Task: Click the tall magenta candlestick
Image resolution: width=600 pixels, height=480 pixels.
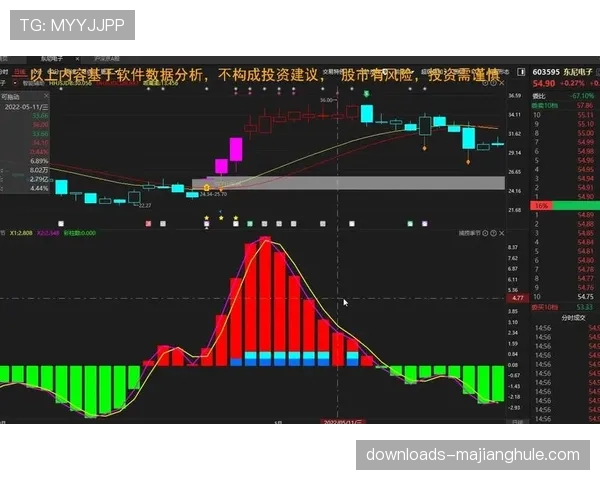Action: pyautogui.click(x=236, y=149)
